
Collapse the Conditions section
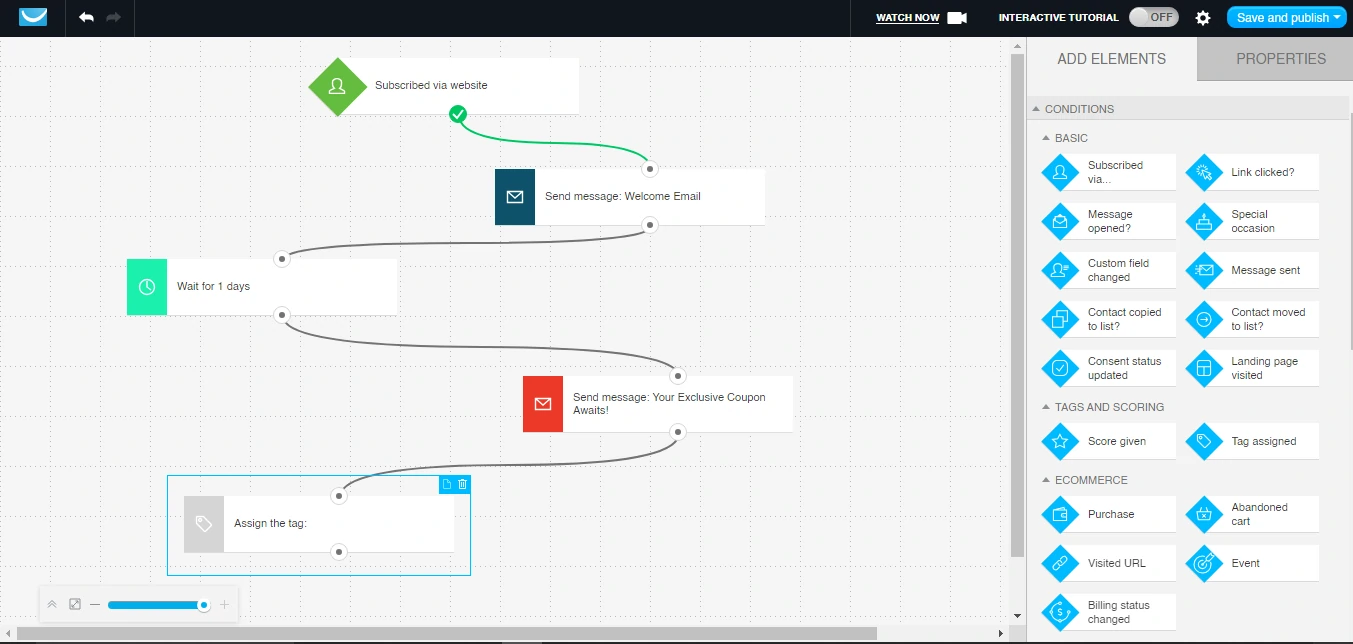[1036, 109]
